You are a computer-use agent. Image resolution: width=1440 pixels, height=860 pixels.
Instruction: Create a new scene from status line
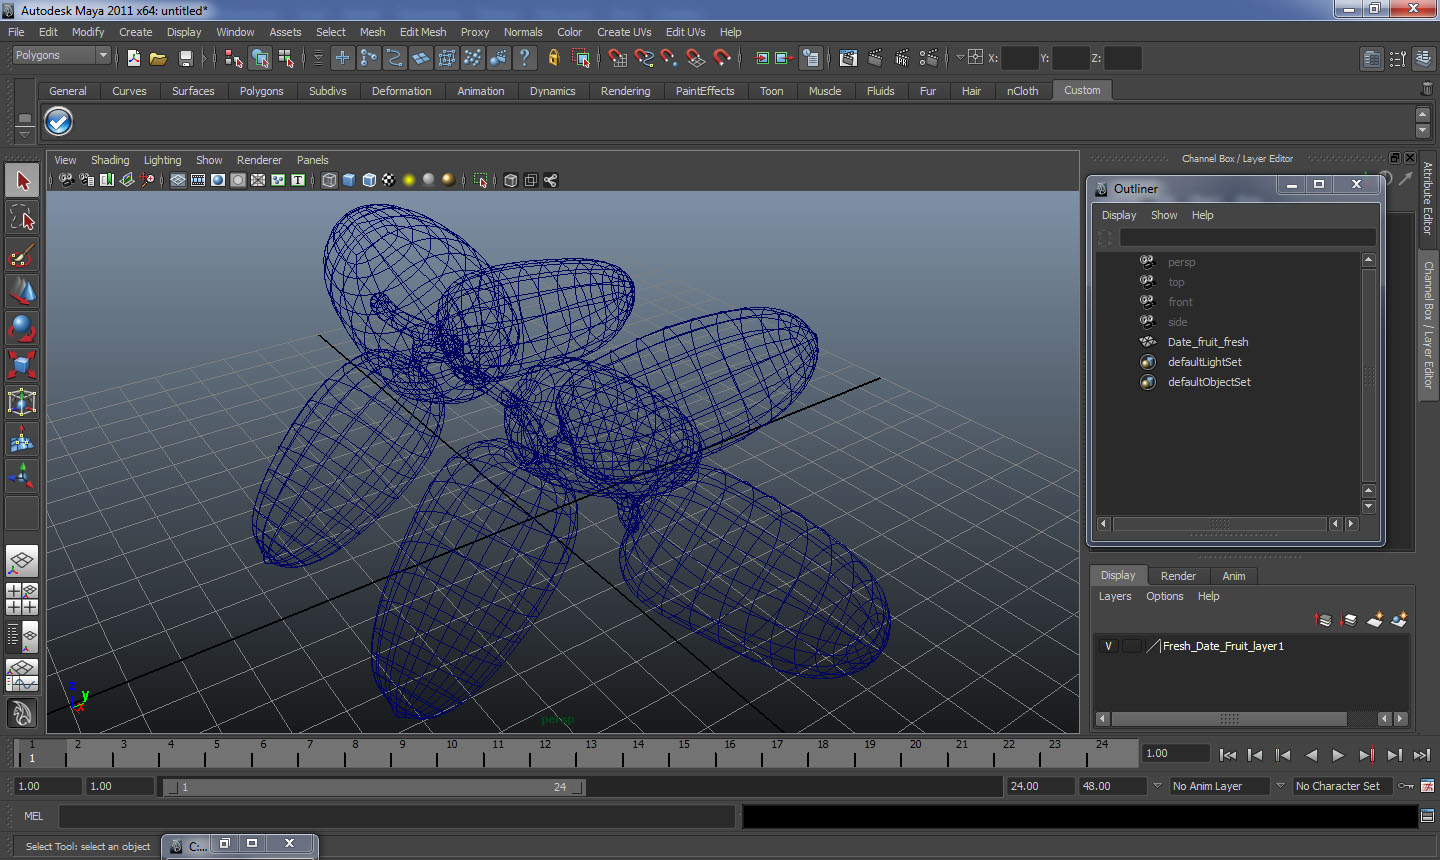click(x=134, y=58)
